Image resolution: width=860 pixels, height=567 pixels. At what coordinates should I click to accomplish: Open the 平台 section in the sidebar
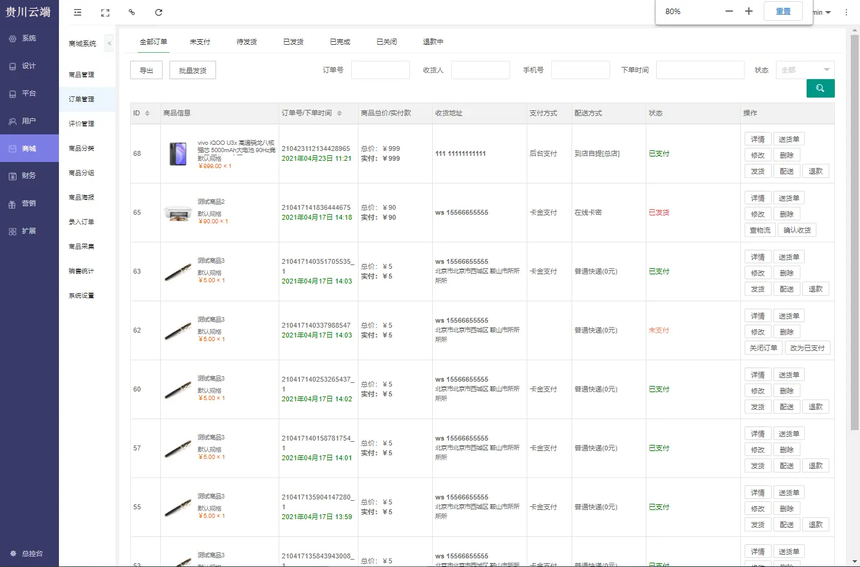click(x=29, y=93)
